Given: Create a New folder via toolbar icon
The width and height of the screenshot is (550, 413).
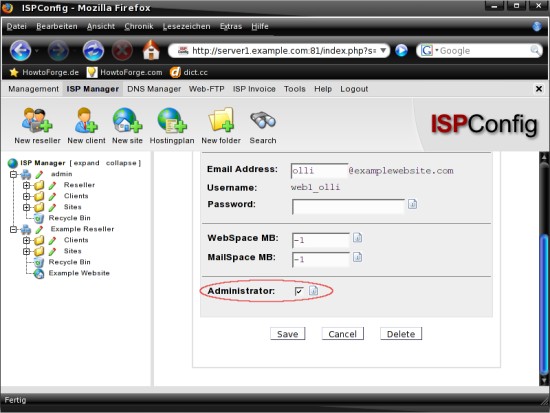Looking at the screenshot, I should pyautogui.click(x=221, y=120).
